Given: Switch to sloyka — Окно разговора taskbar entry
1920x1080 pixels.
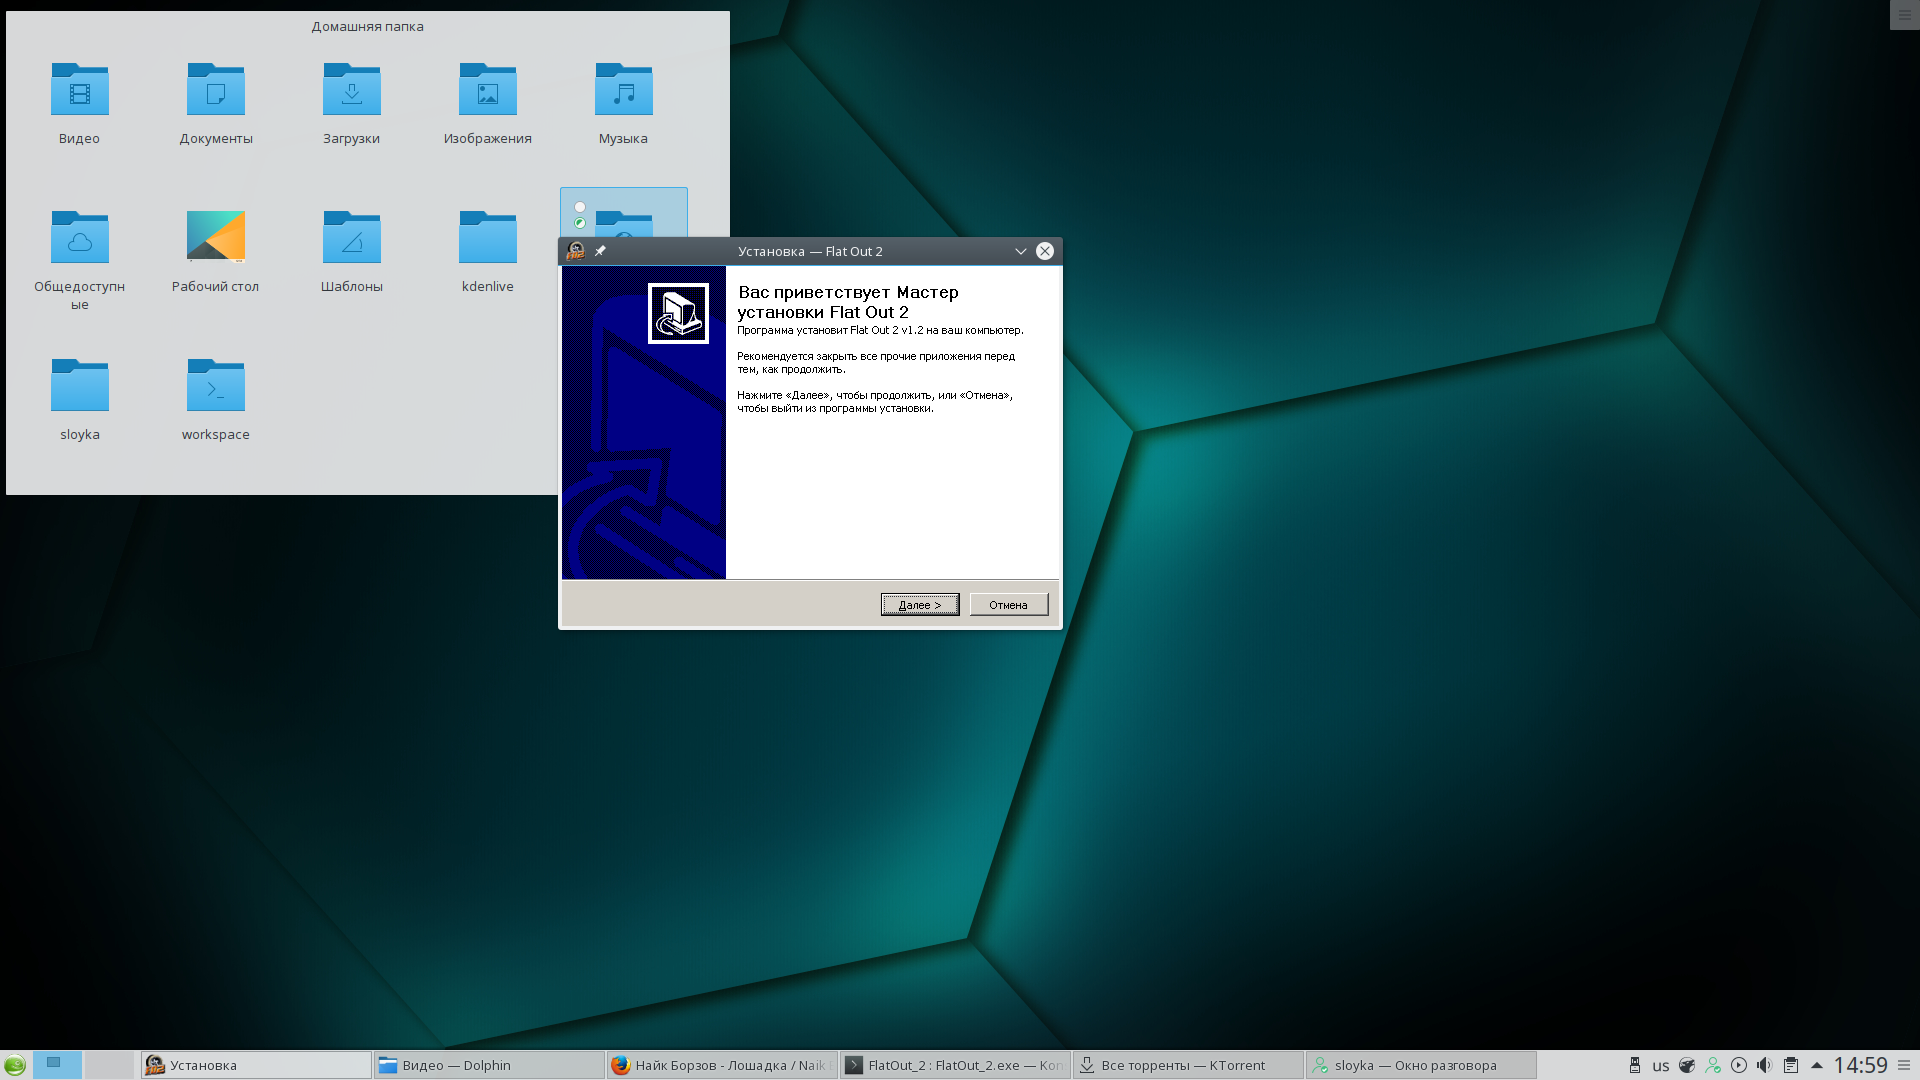Looking at the screenshot, I should click(1421, 1065).
